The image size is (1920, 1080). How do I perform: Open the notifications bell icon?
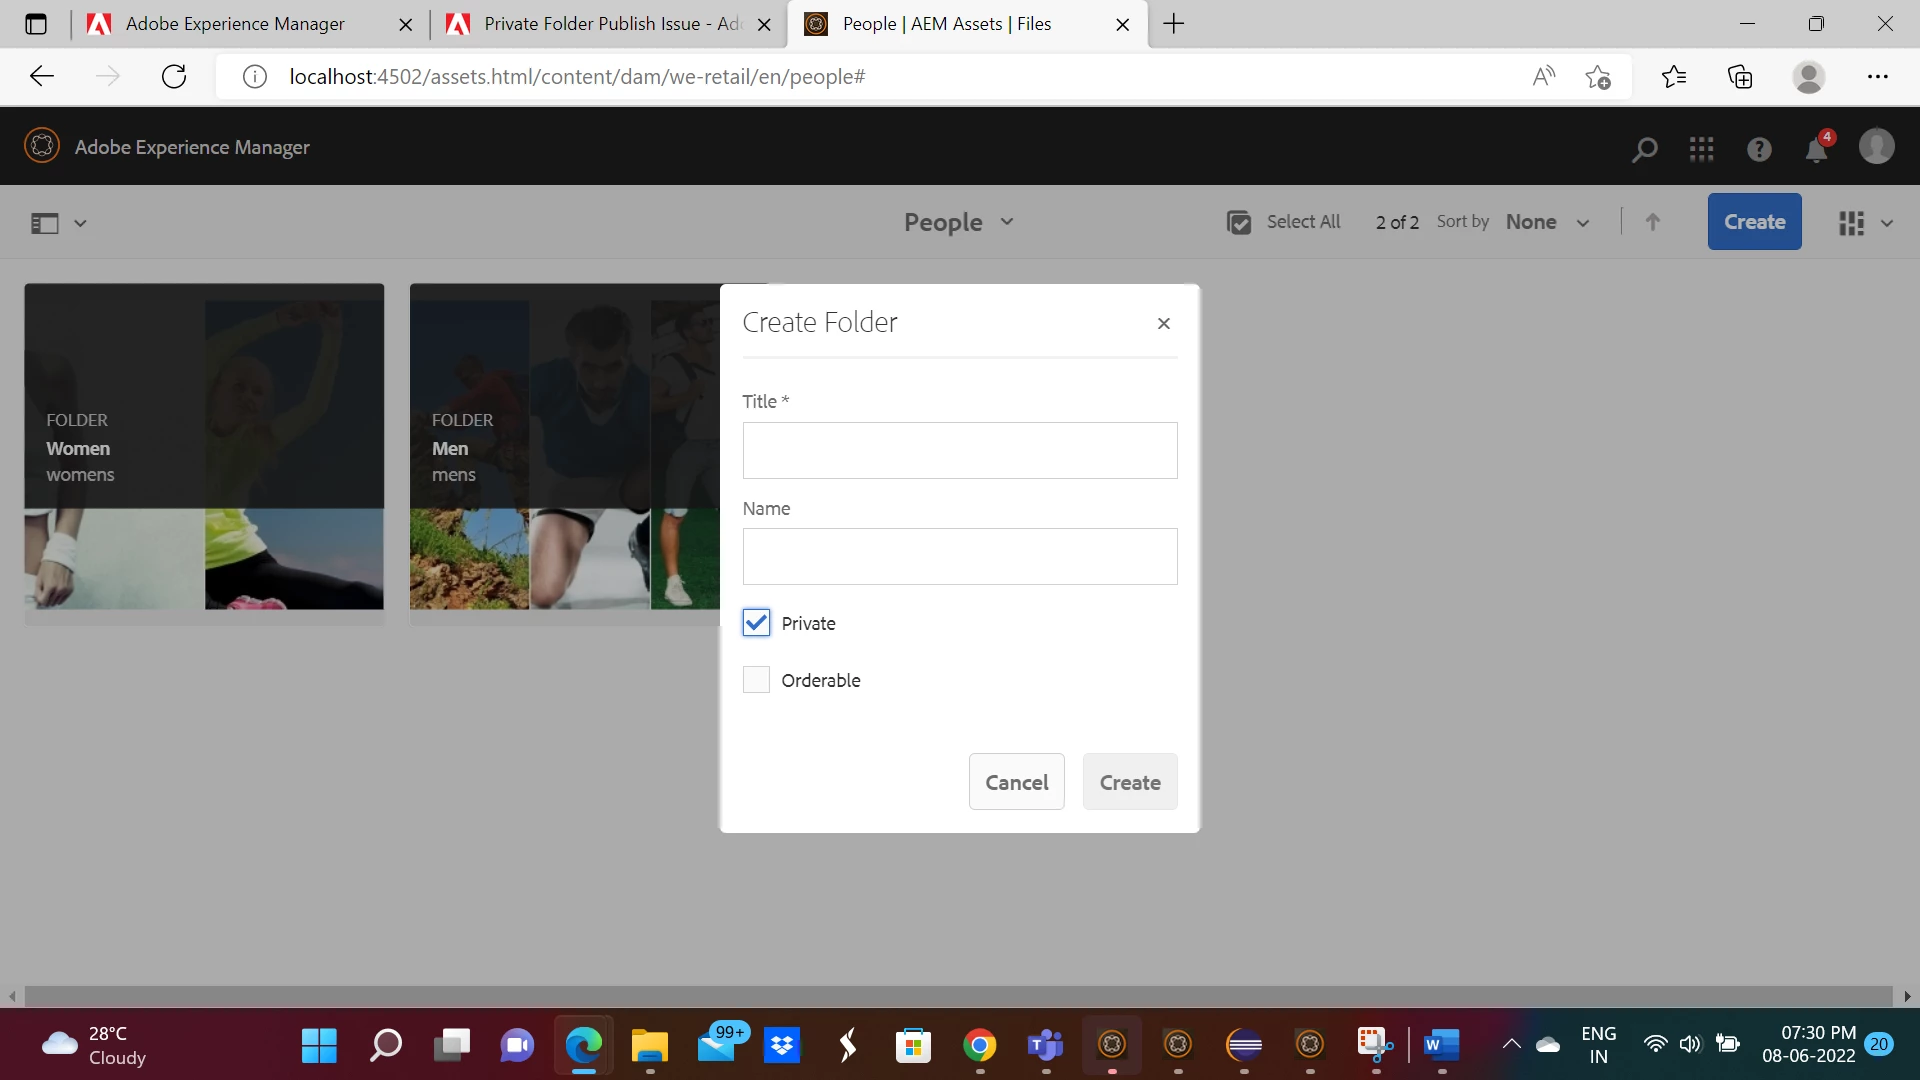click(x=1816, y=150)
